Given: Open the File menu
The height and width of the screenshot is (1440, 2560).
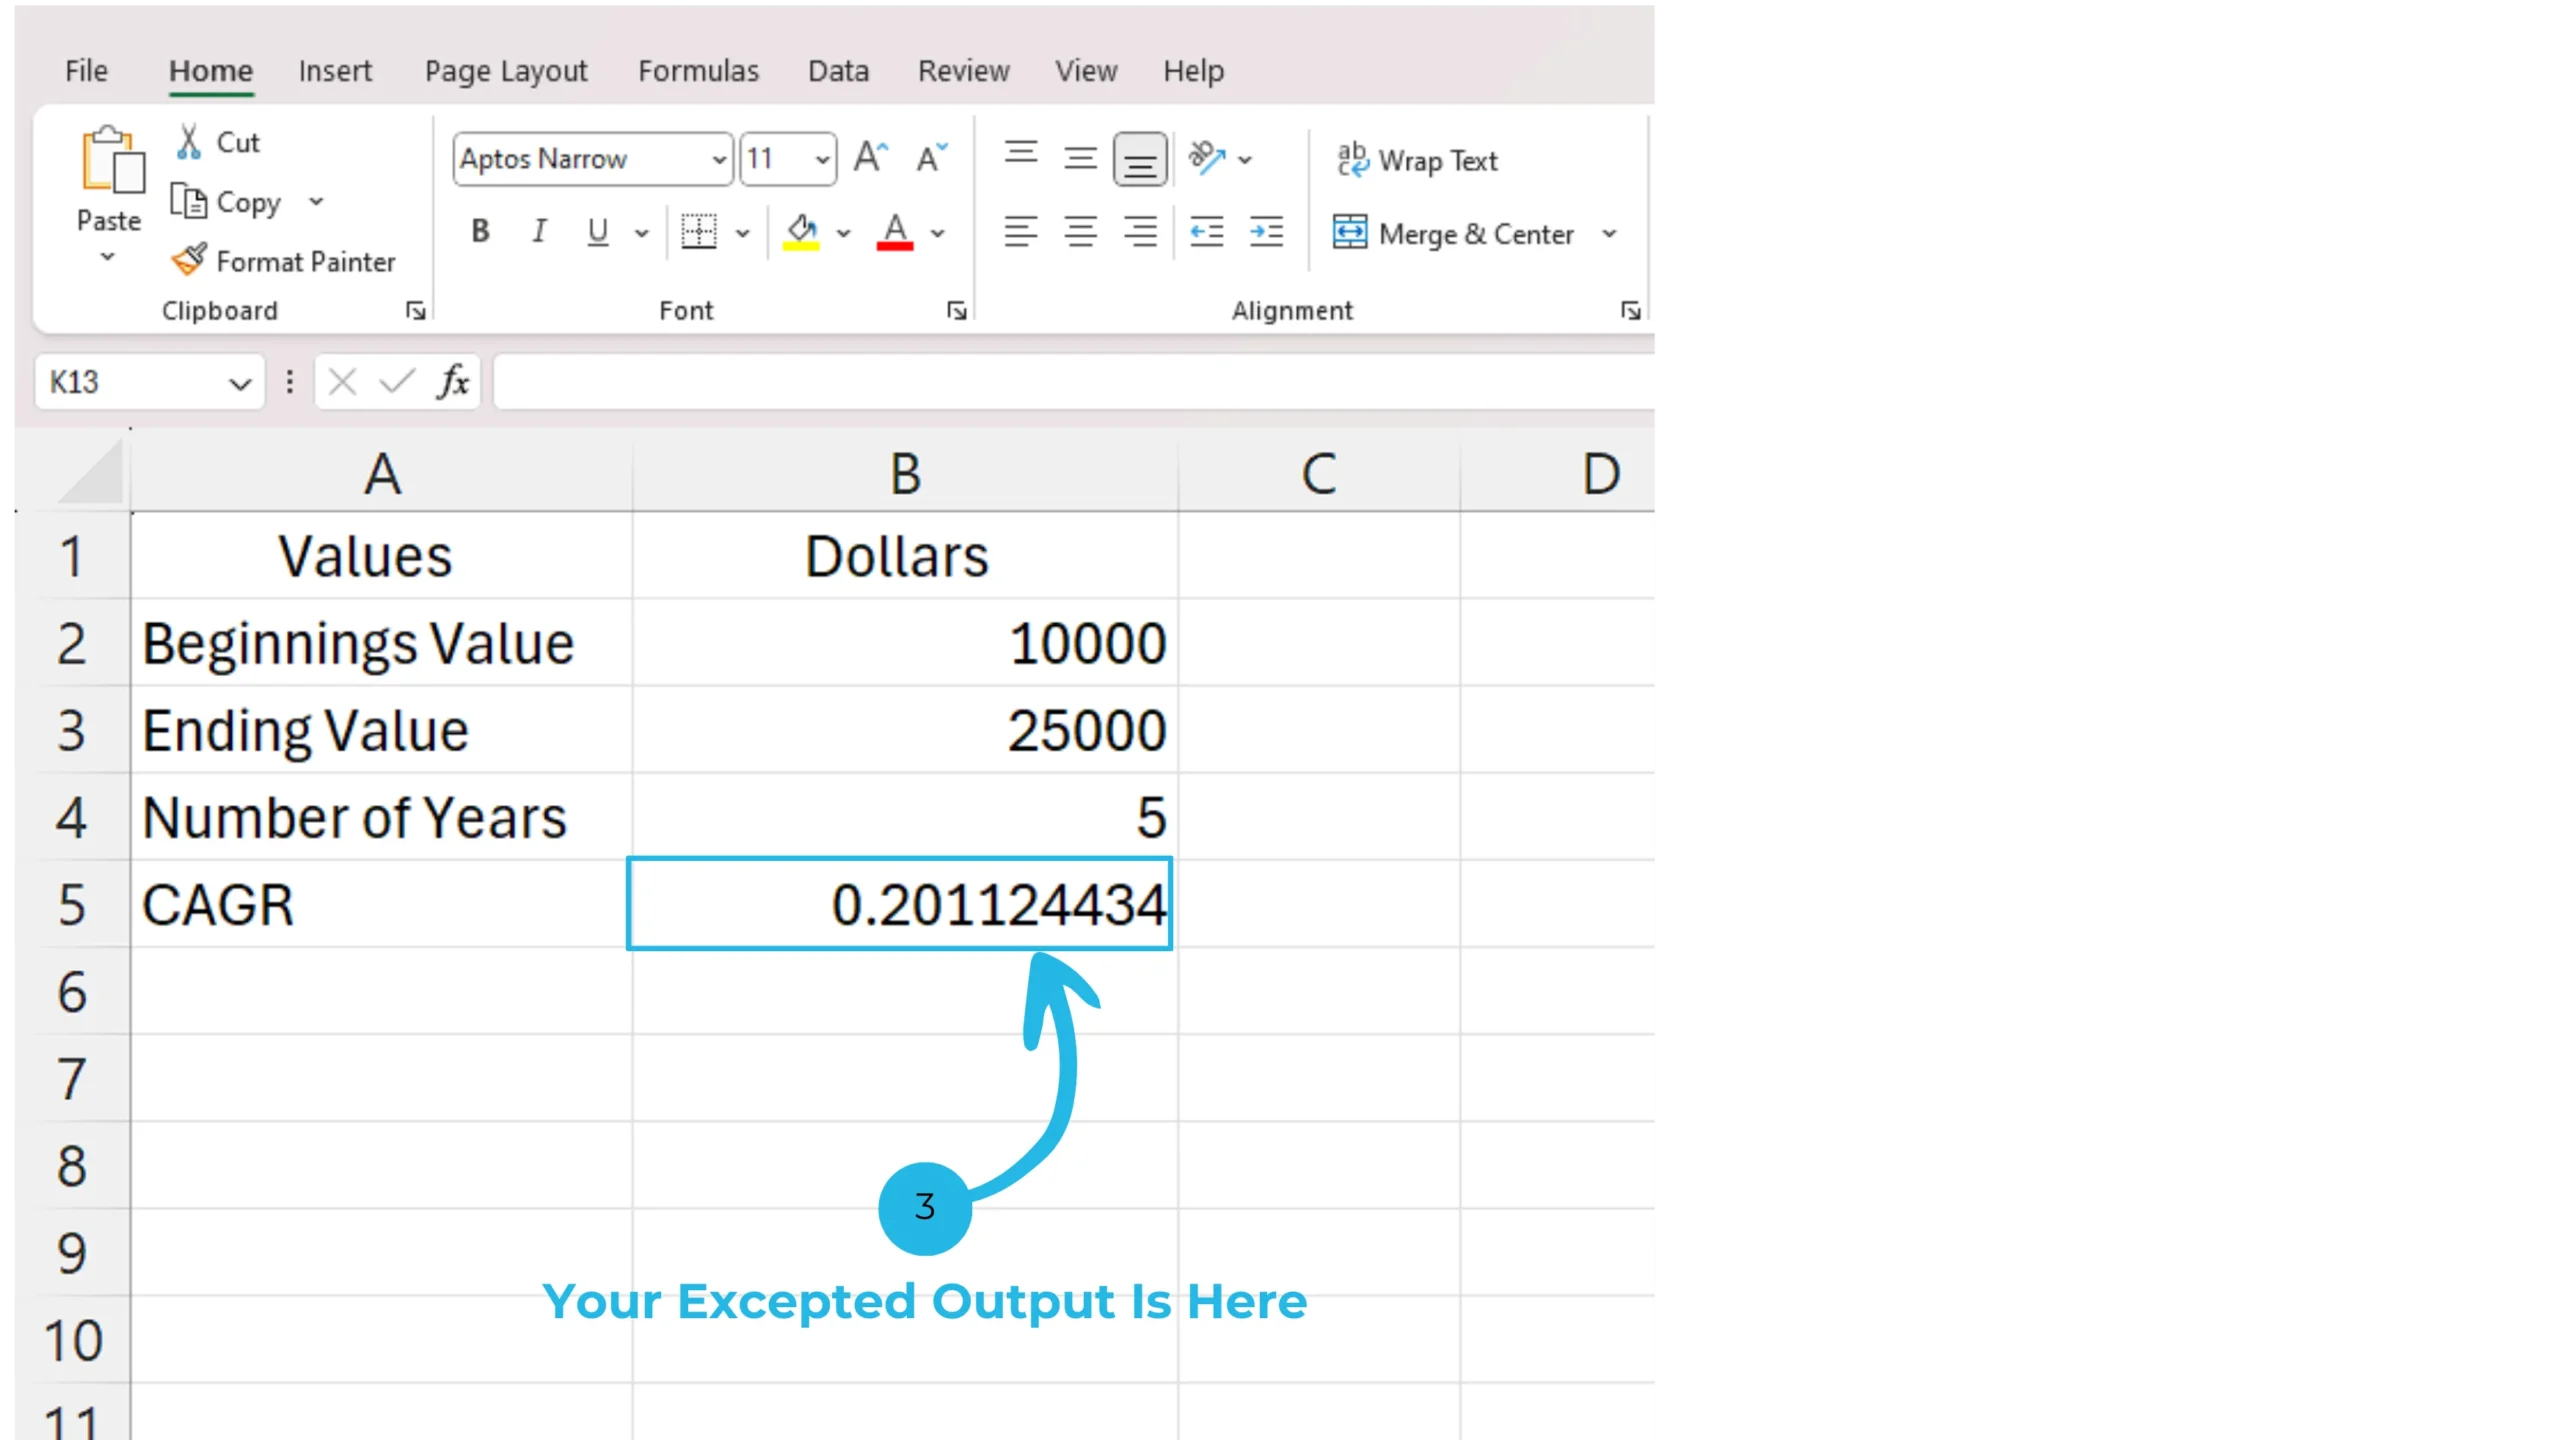Looking at the screenshot, I should (x=86, y=71).
